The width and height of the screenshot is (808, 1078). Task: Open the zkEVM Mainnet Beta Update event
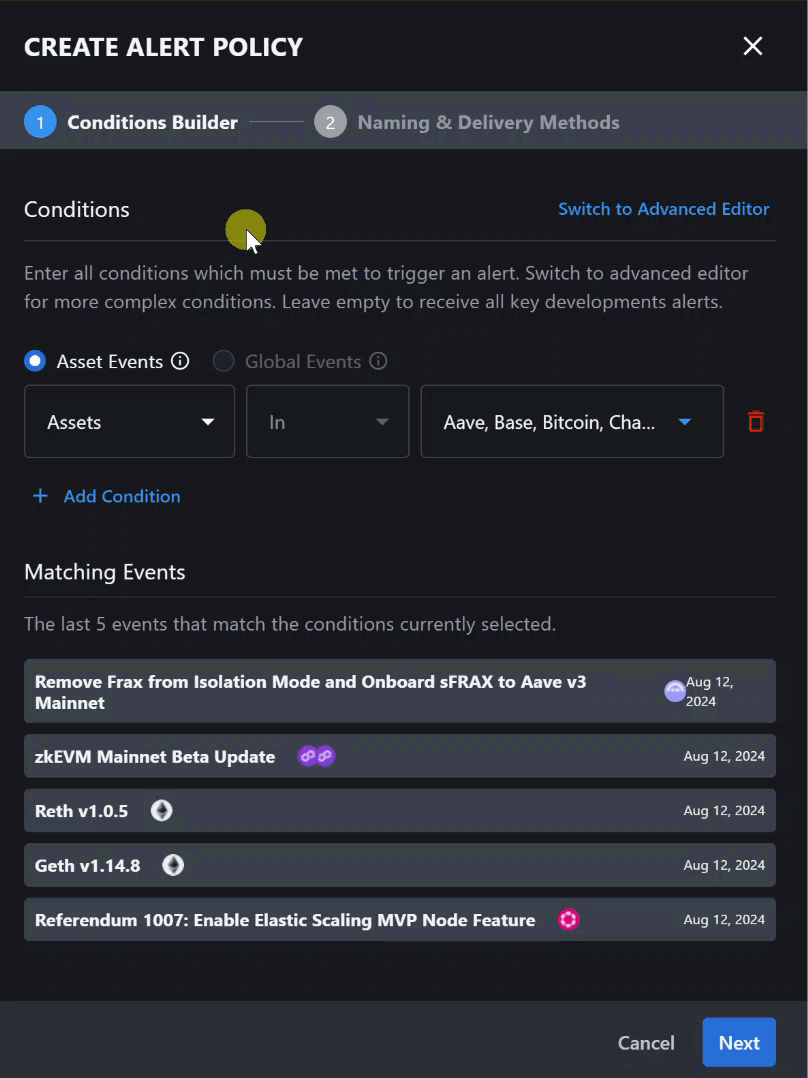coord(155,756)
